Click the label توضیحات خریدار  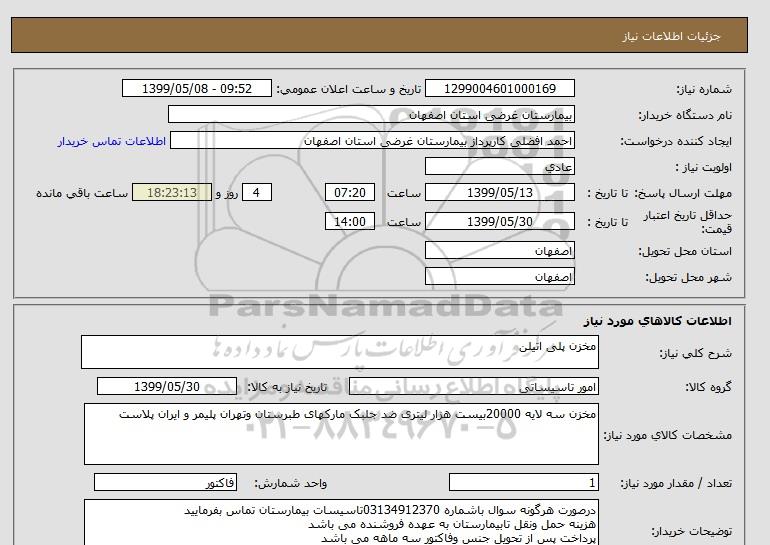pyautogui.click(x=691, y=532)
